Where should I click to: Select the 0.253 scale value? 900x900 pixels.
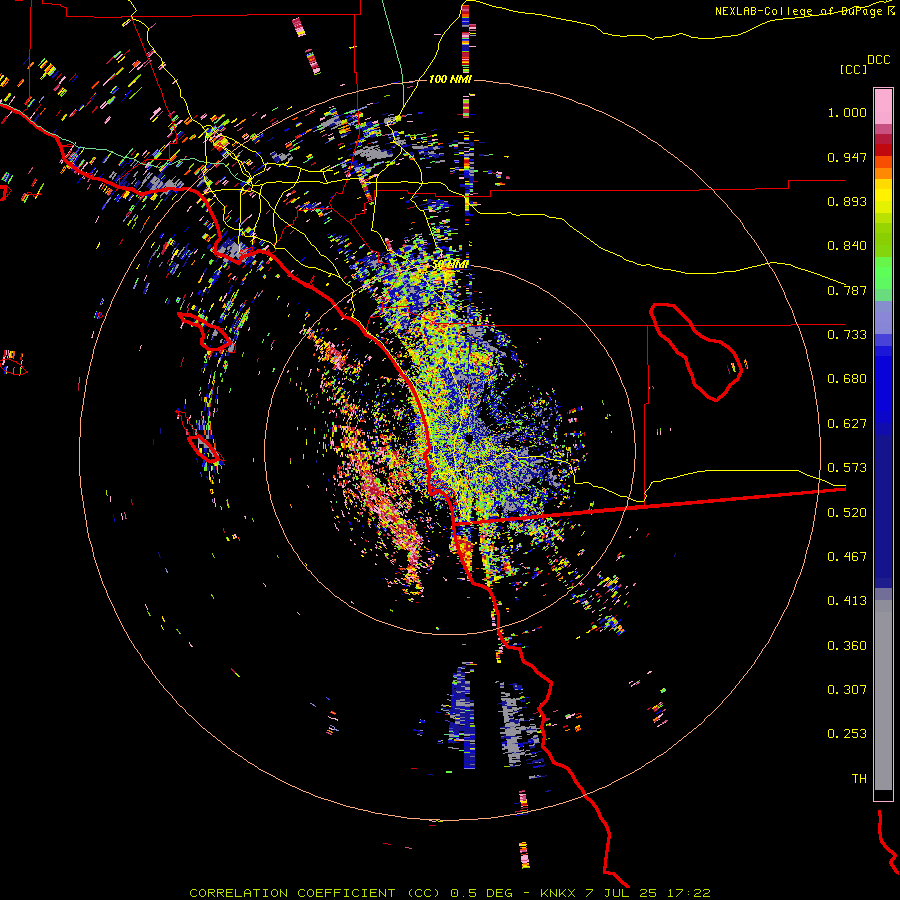847,734
